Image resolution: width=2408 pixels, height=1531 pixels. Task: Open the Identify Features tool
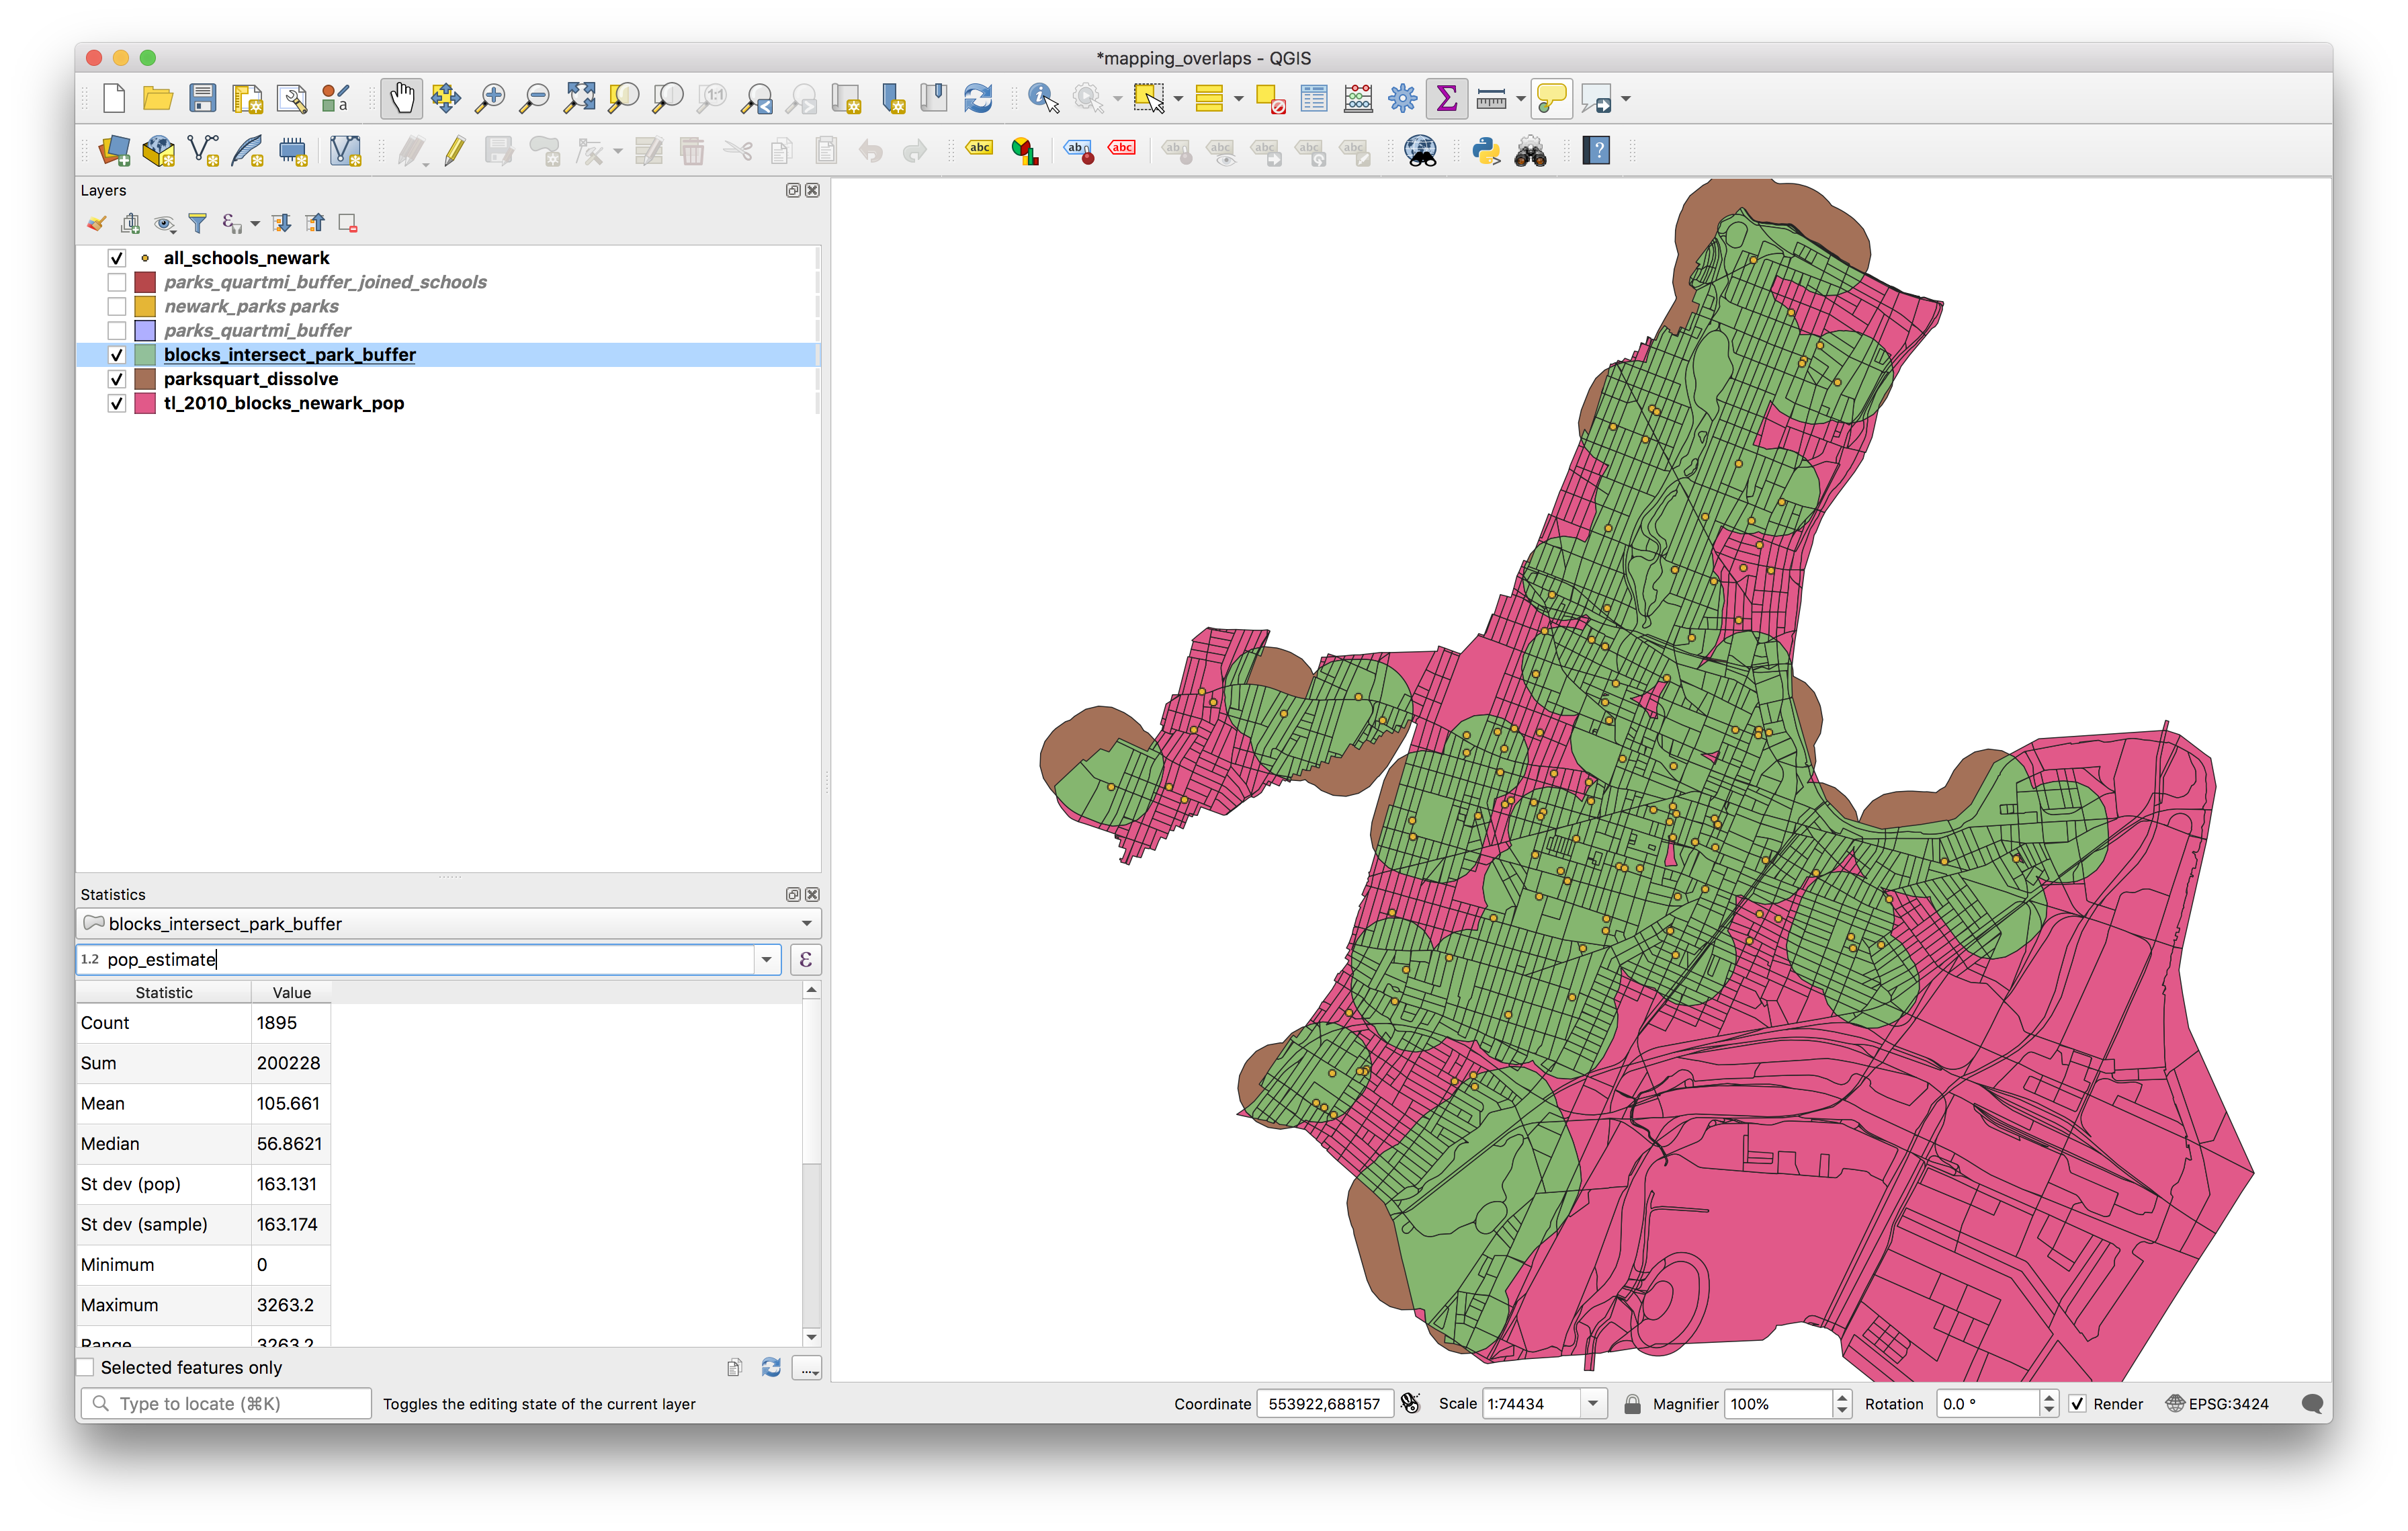coord(1042,98)
